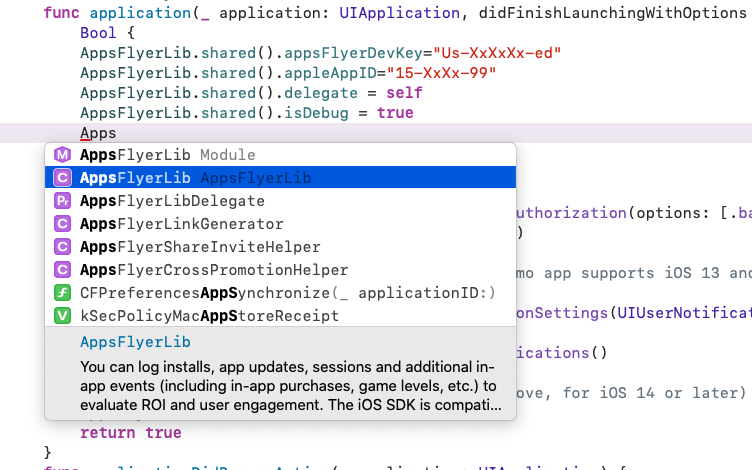
Task: Select CFPreferencesAppSynchronize function suggestion
Action: [281, 293]
